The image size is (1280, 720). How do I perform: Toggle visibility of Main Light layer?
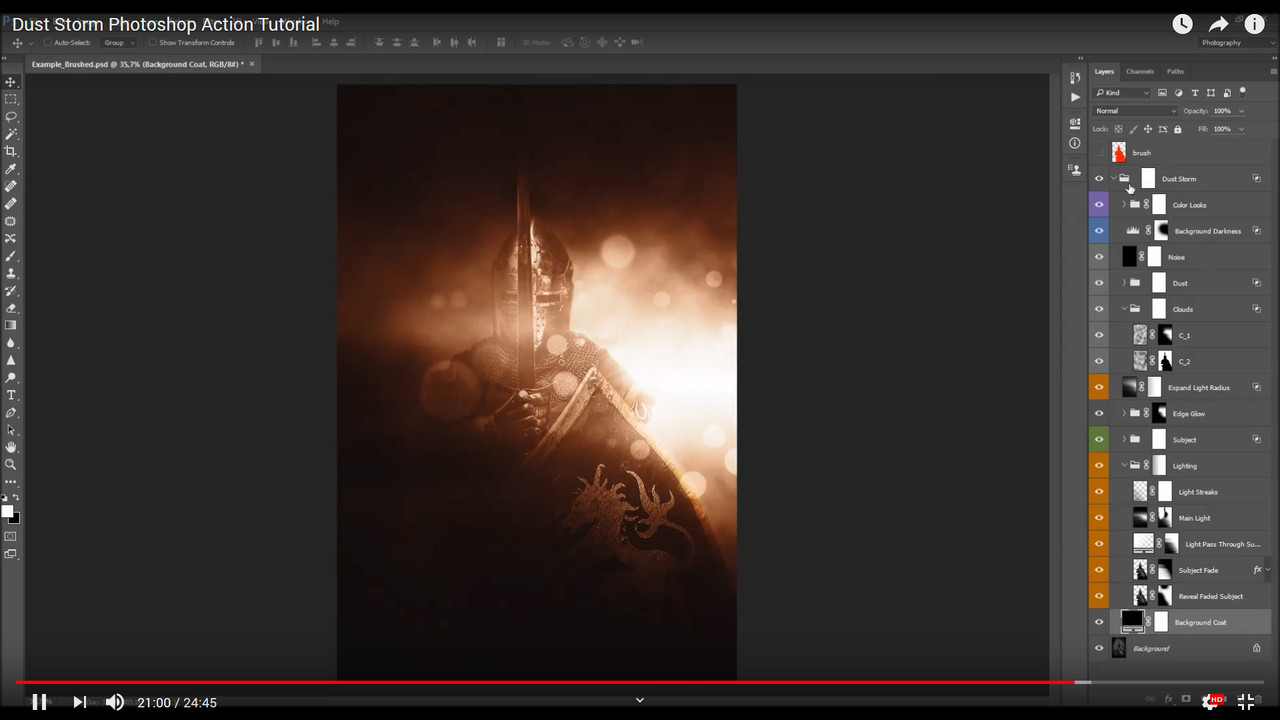pos(1099,518)
